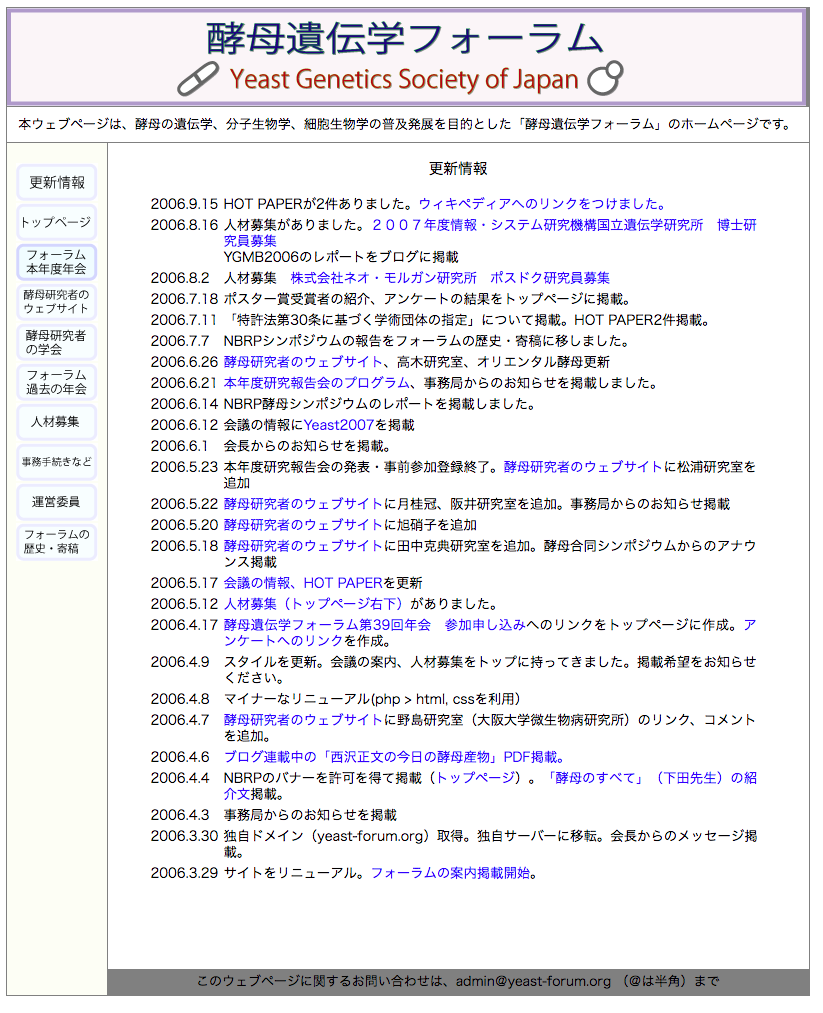Open 酵母研究者の学会 sidebar button
The image size is (823, 1013).
57,342
